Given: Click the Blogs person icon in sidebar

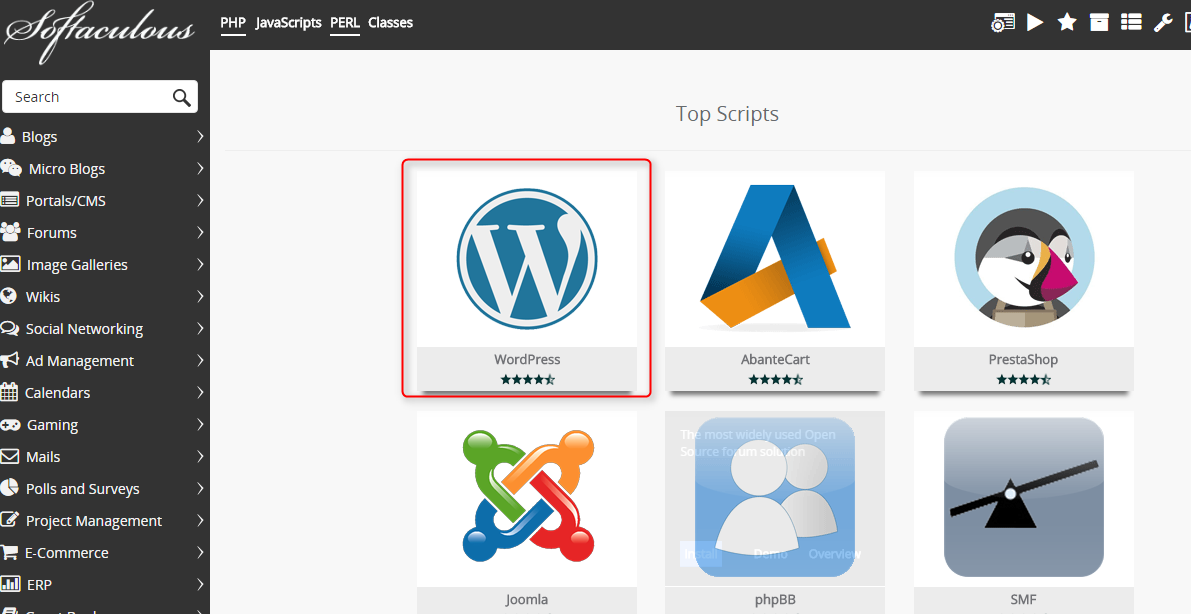Looking at the screenshot, I should tap(8, 136).
